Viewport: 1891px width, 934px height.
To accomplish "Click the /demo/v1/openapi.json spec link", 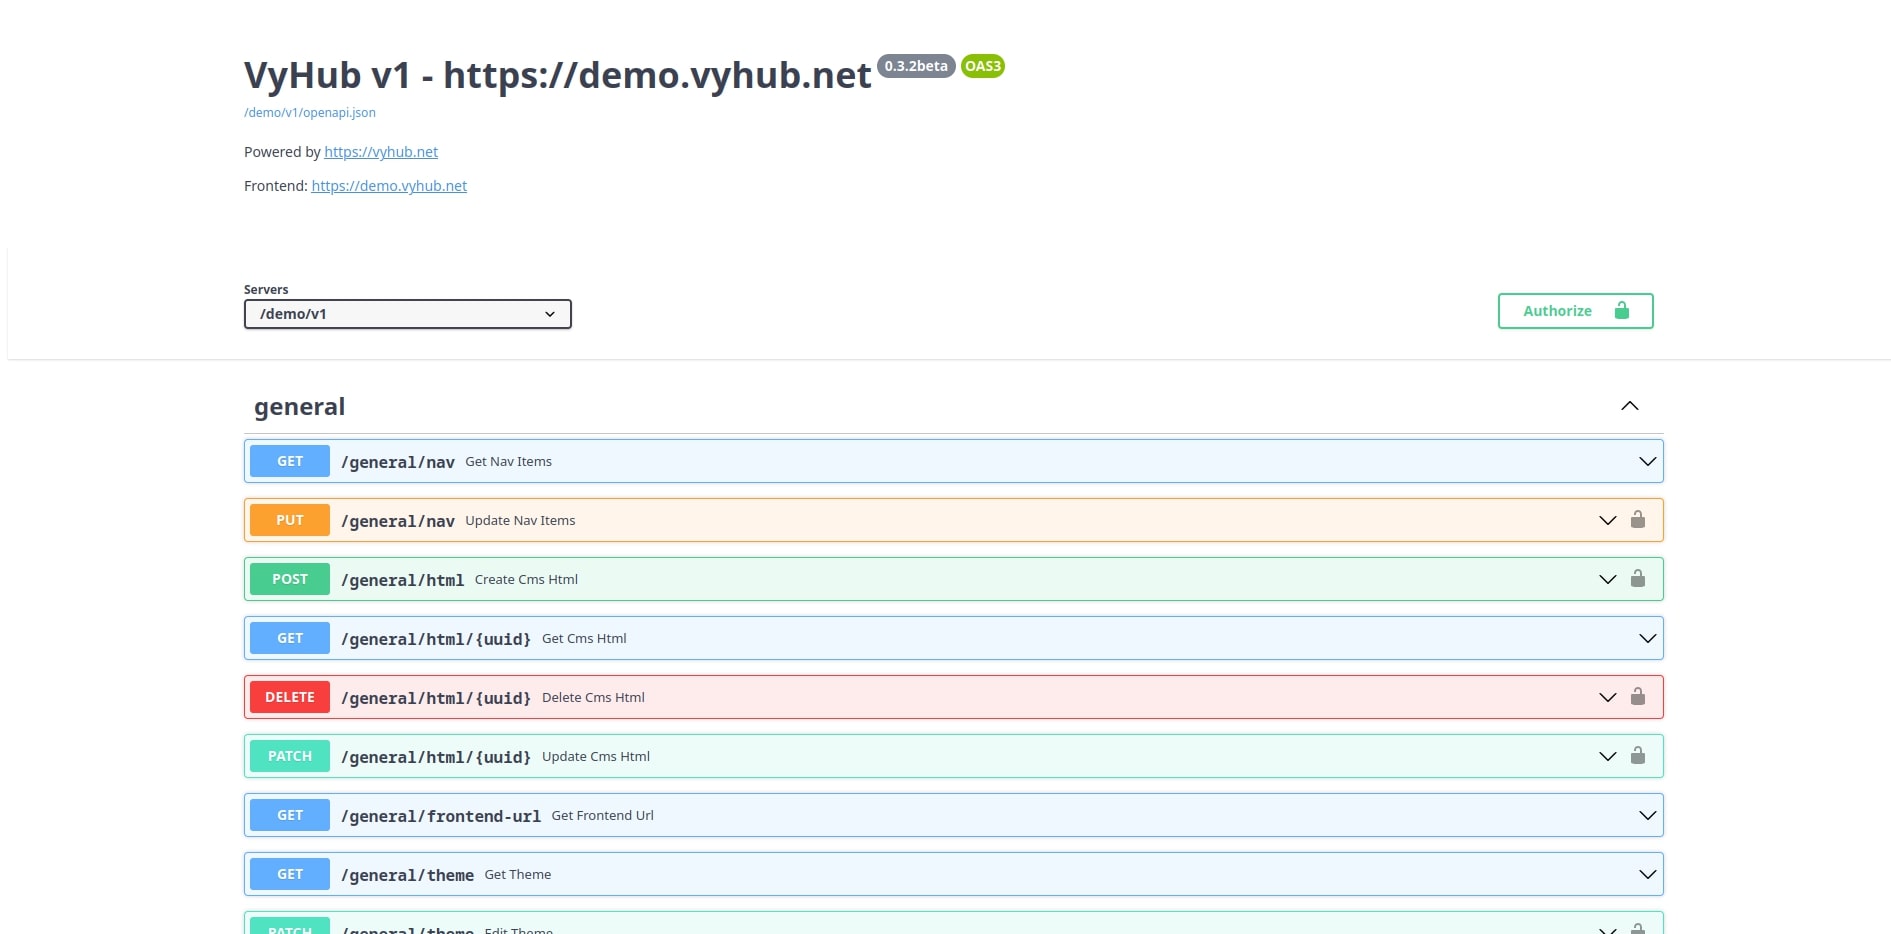I will click(x=310, y=113).
